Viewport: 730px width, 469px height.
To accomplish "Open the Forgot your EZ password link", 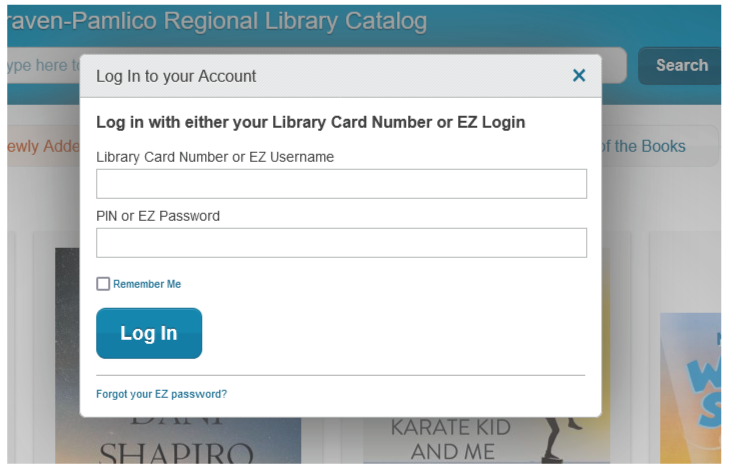I will point(161,394).
